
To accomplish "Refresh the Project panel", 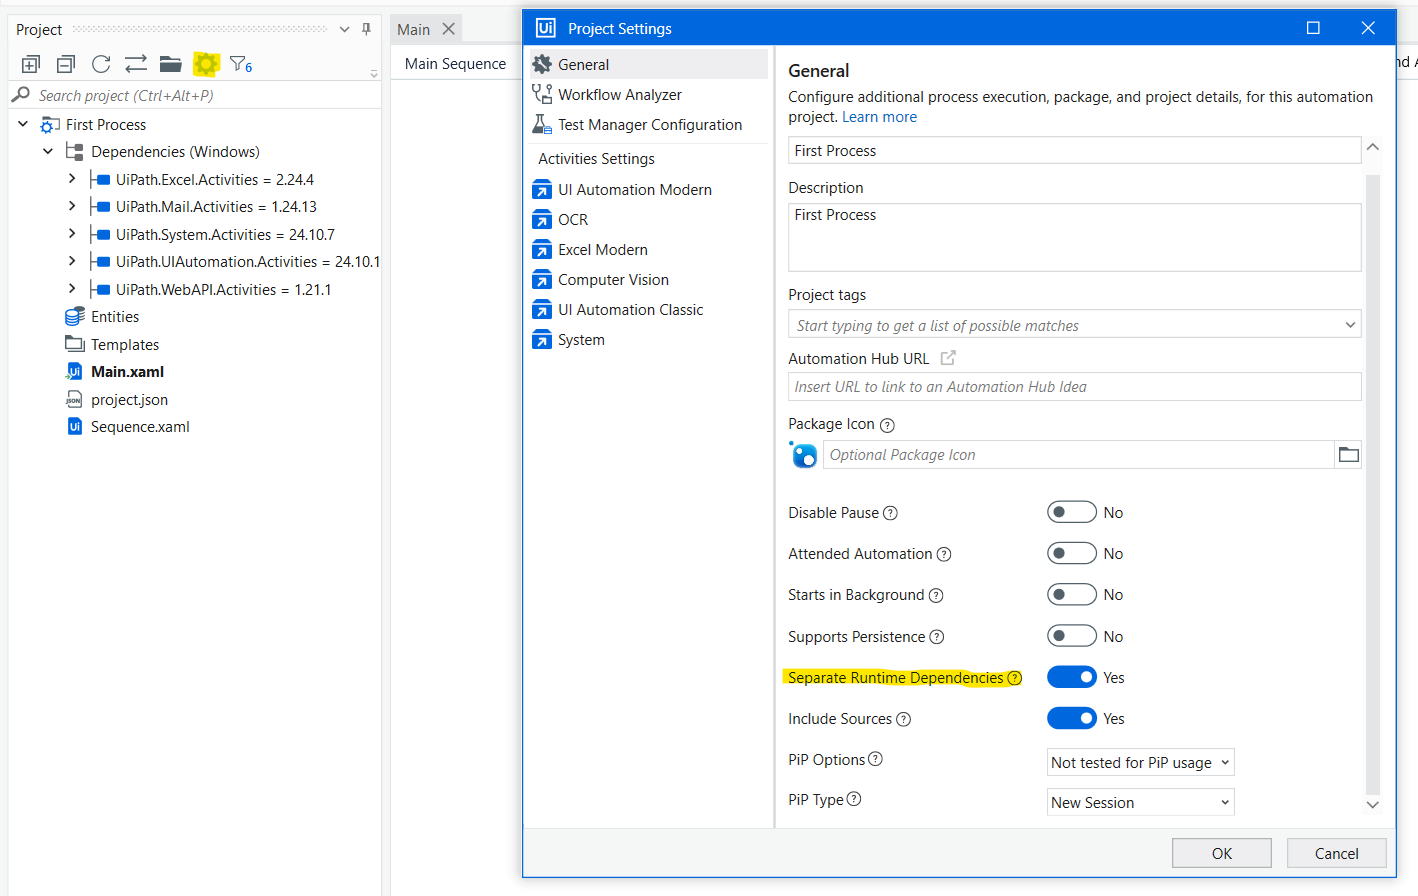I will 101,65.
